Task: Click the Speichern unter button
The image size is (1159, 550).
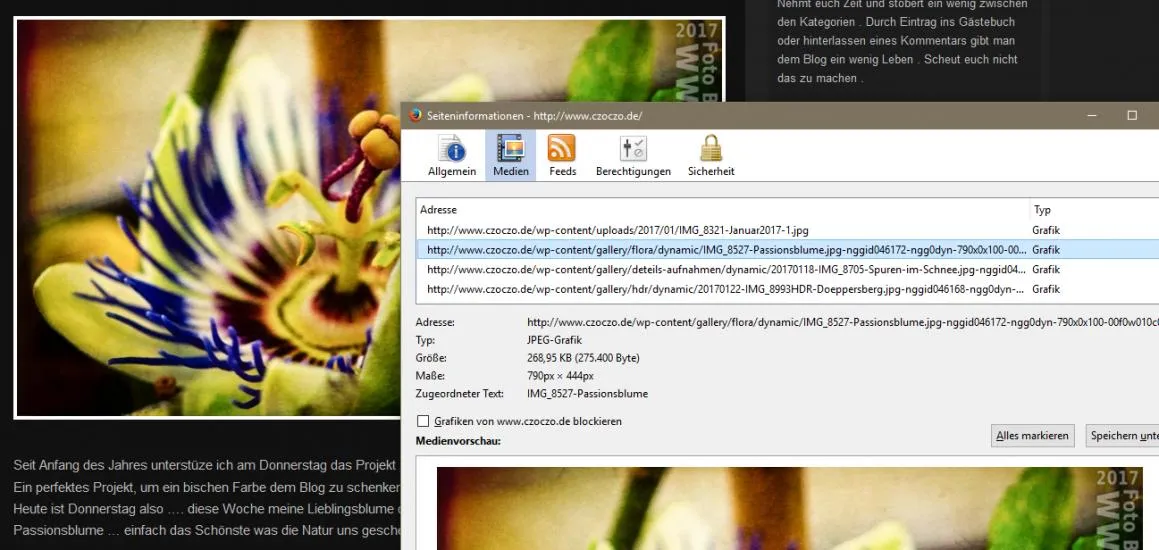Action: tap(1122, 435)
